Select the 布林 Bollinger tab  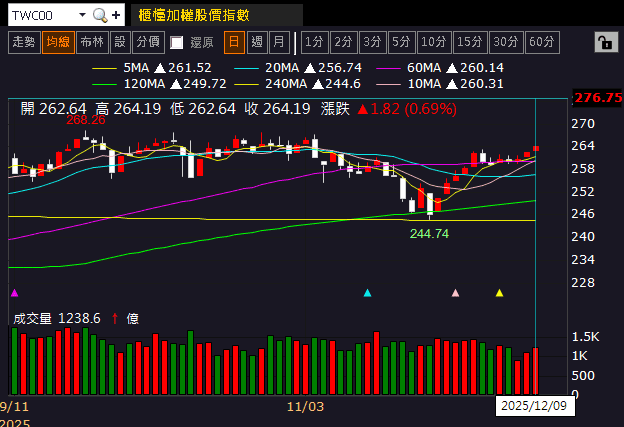click(92, 42)
